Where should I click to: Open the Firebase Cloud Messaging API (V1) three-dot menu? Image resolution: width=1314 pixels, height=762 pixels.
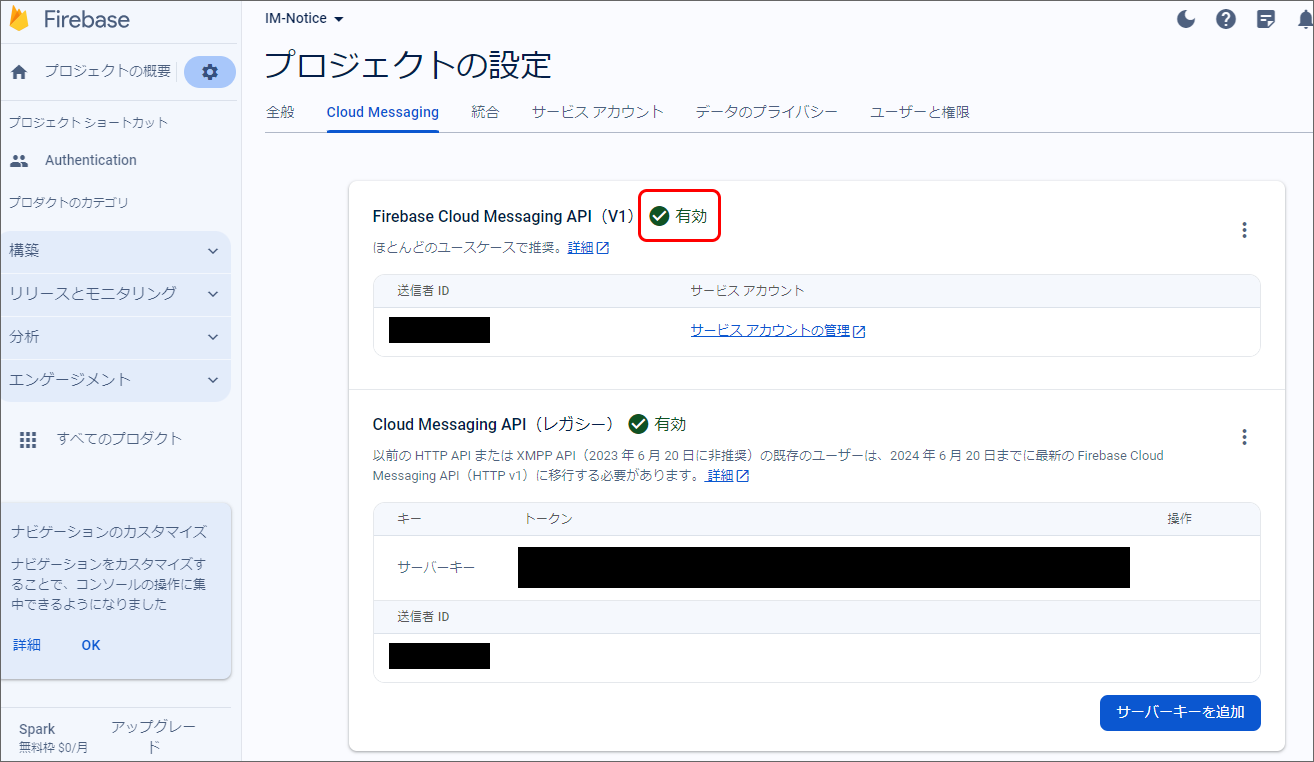pyautogui.click(x=1244, y=230)
